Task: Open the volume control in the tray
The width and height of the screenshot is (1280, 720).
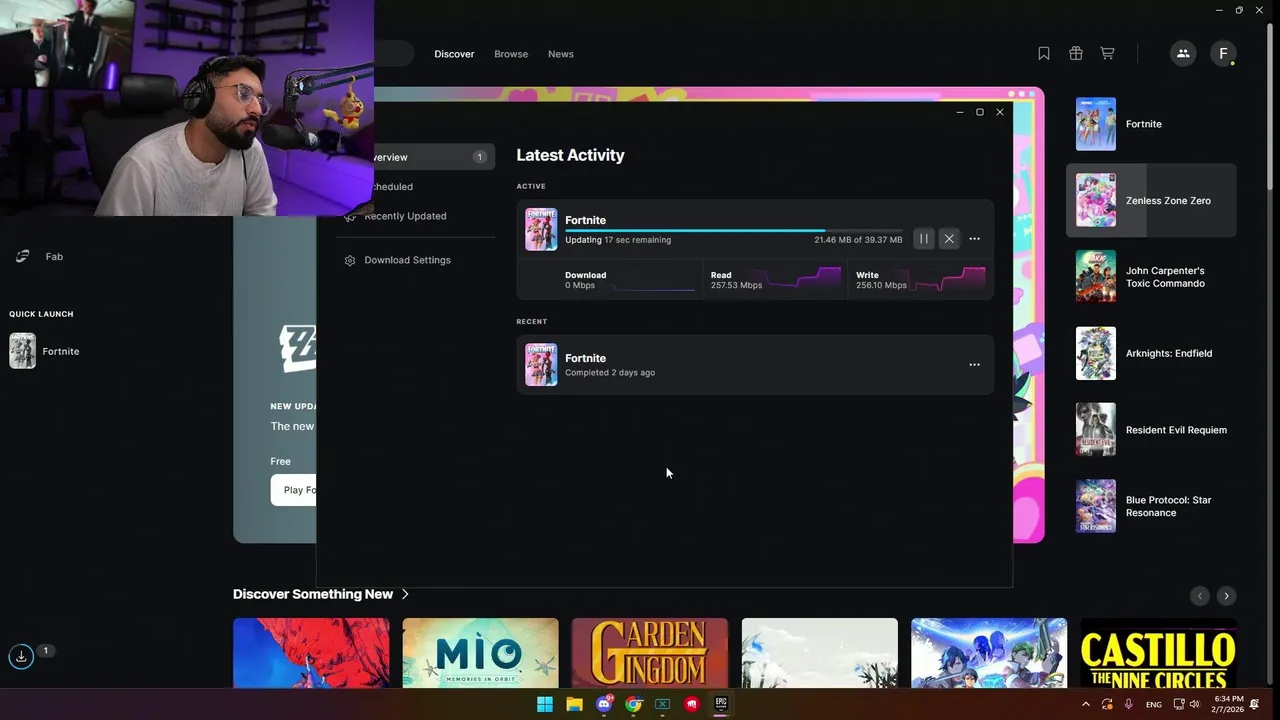Action: 1194,705
